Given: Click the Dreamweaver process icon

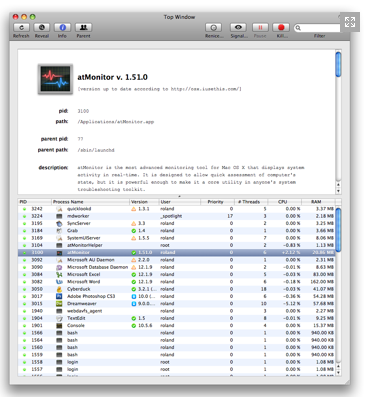Looking at the screenshot, I should pyautogui.click(x=59, y=304).
